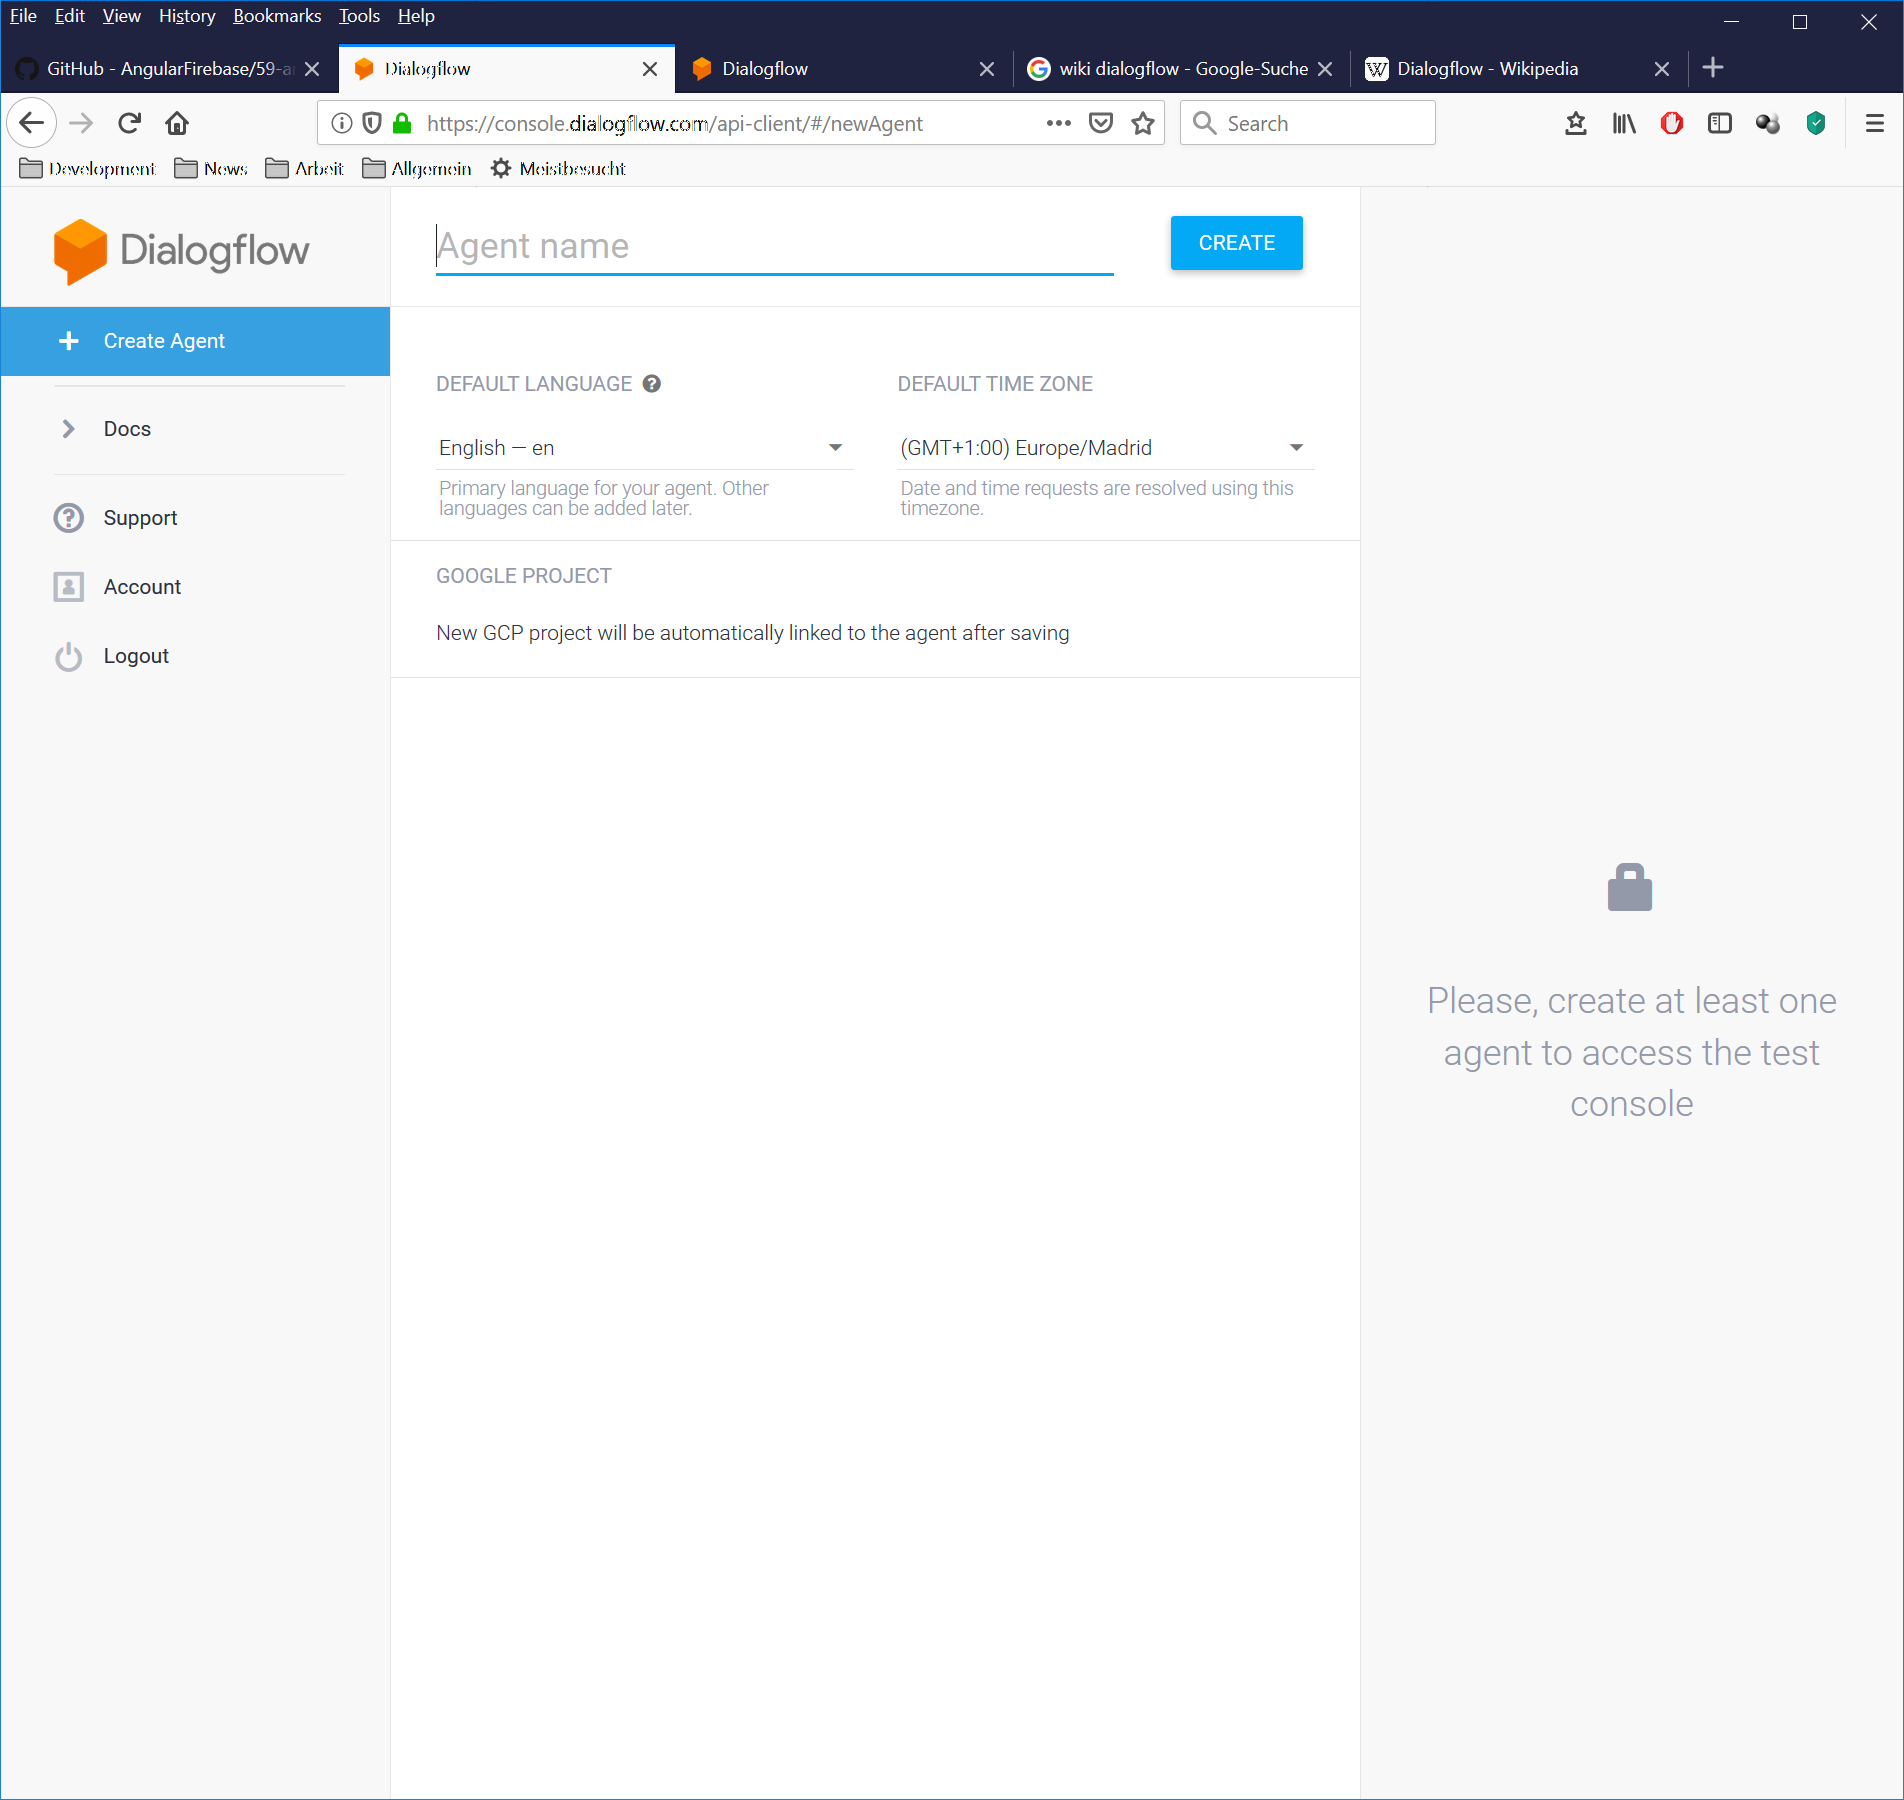Expand the Docs chevron in the sidebar
Image resolution: width=1904 pixels, height=1800 pixels.
[68, 429]
